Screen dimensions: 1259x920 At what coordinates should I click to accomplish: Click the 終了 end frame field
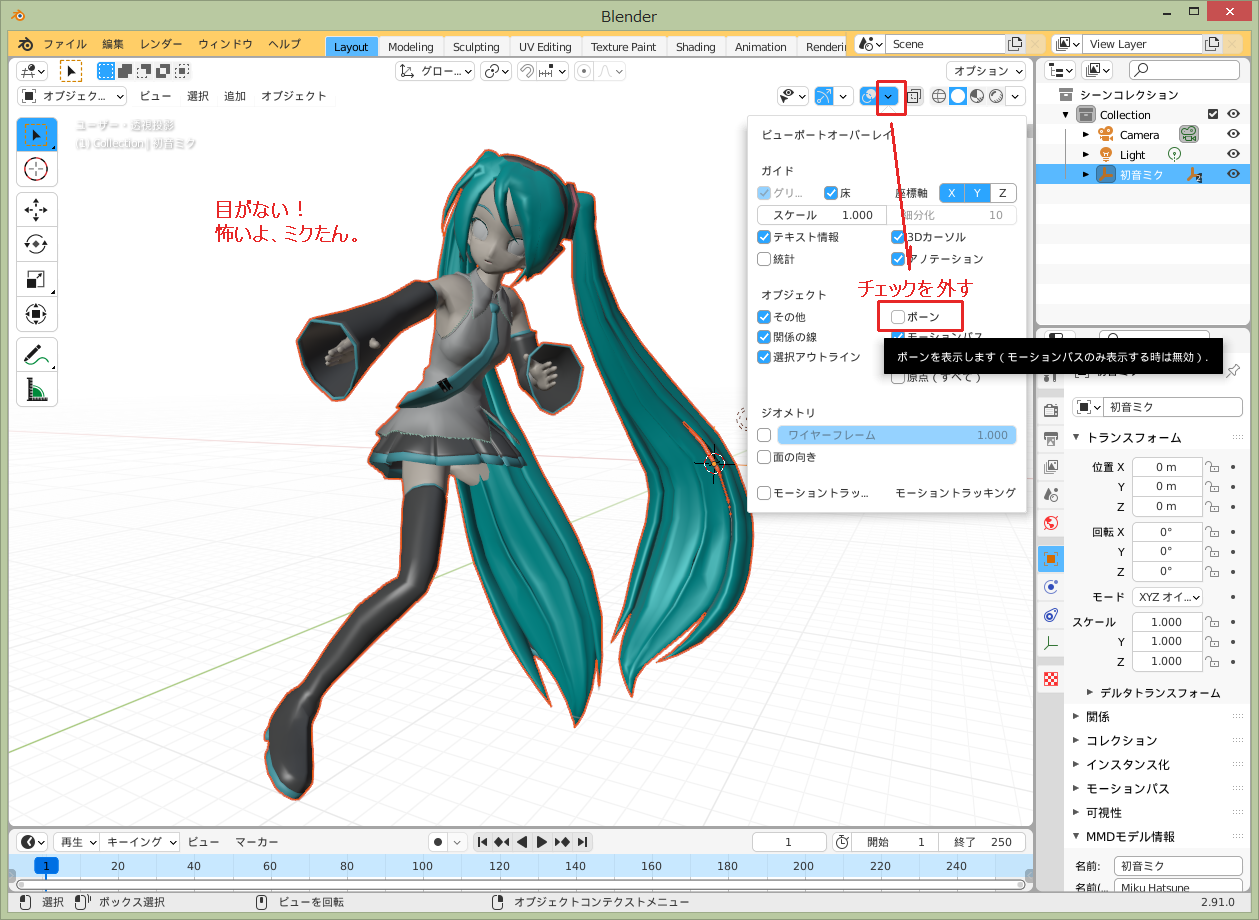coord(982,842)
